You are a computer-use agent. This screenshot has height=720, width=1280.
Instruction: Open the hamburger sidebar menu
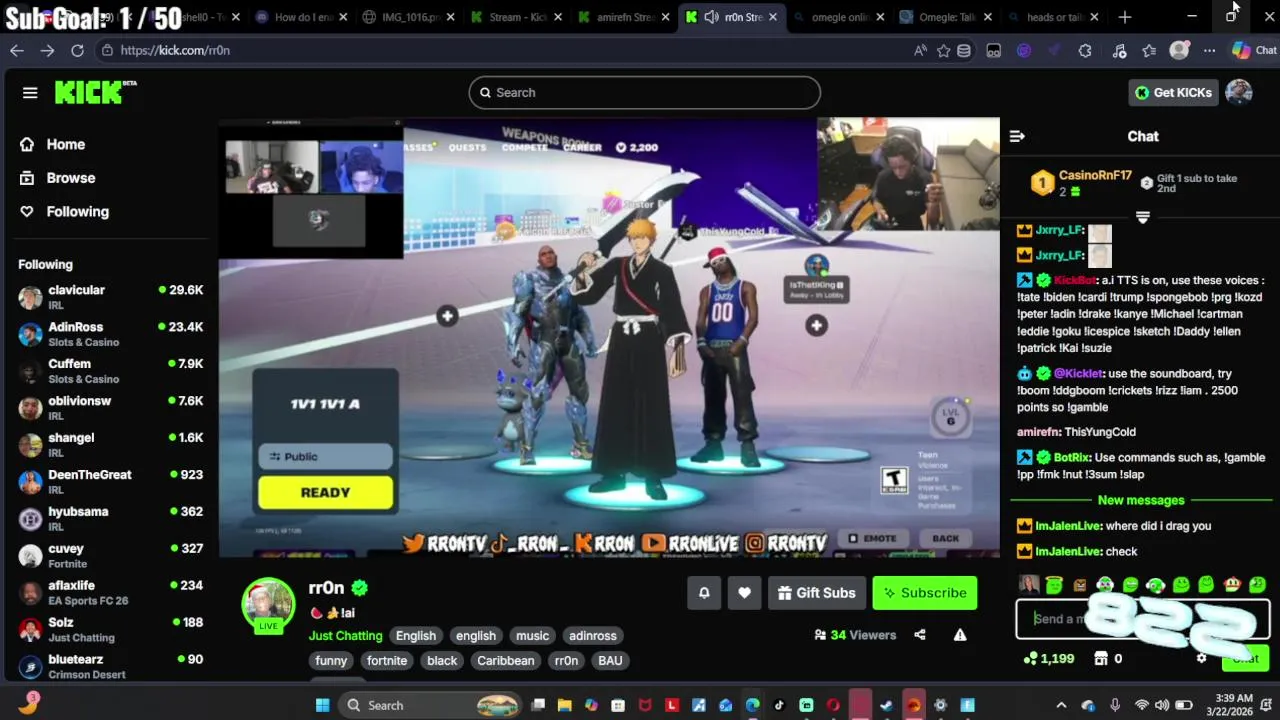30,93
